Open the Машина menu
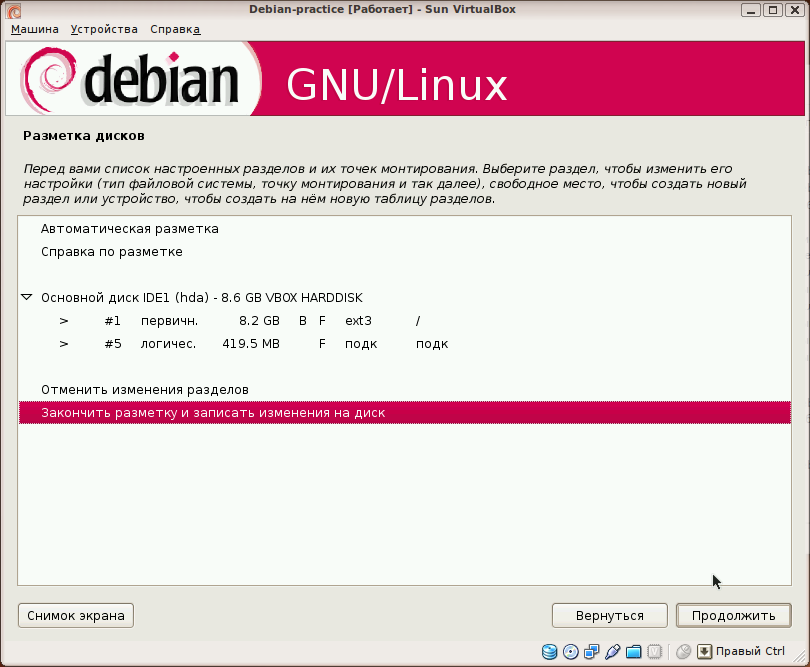 (x=35, y=29)
